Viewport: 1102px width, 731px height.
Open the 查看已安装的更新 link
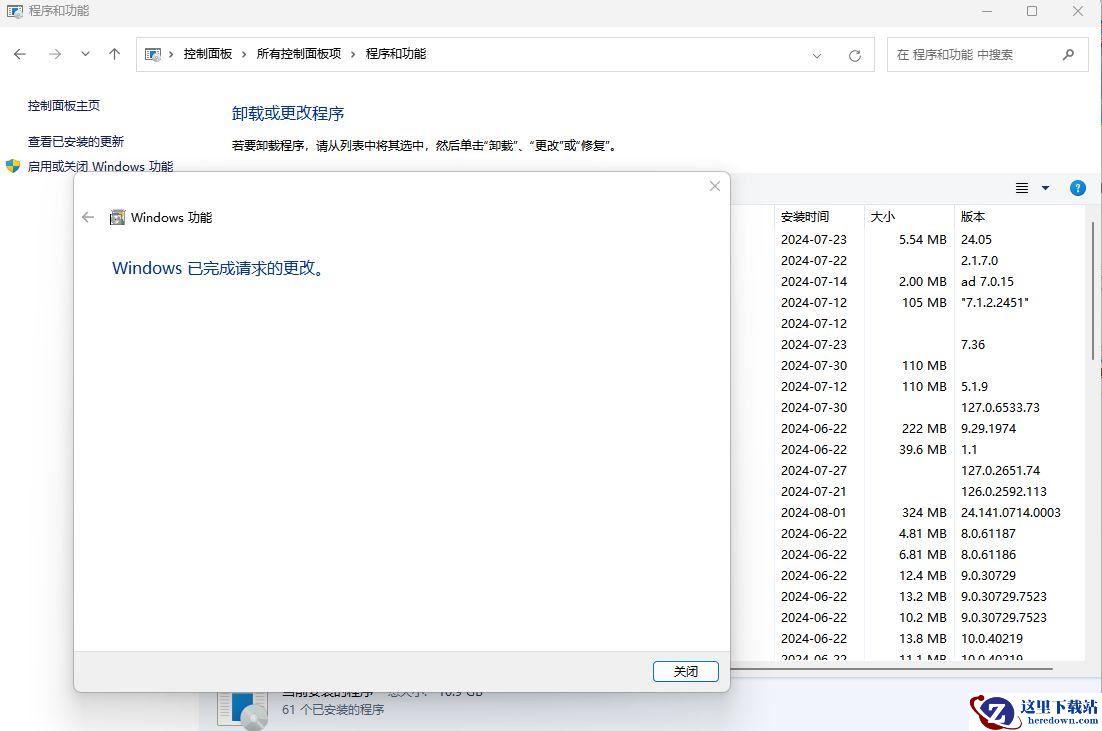pyautogui.click(x=76, y=142)
